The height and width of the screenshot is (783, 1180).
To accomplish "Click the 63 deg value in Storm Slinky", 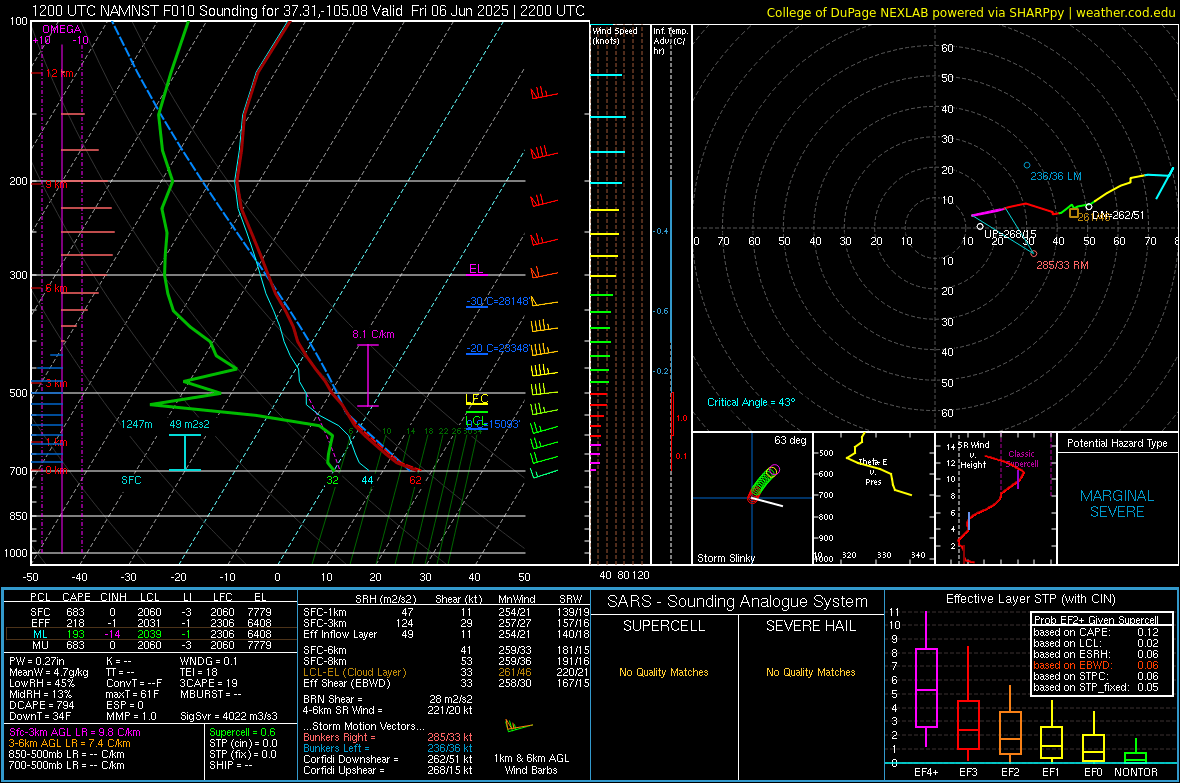I will (790, 440).
